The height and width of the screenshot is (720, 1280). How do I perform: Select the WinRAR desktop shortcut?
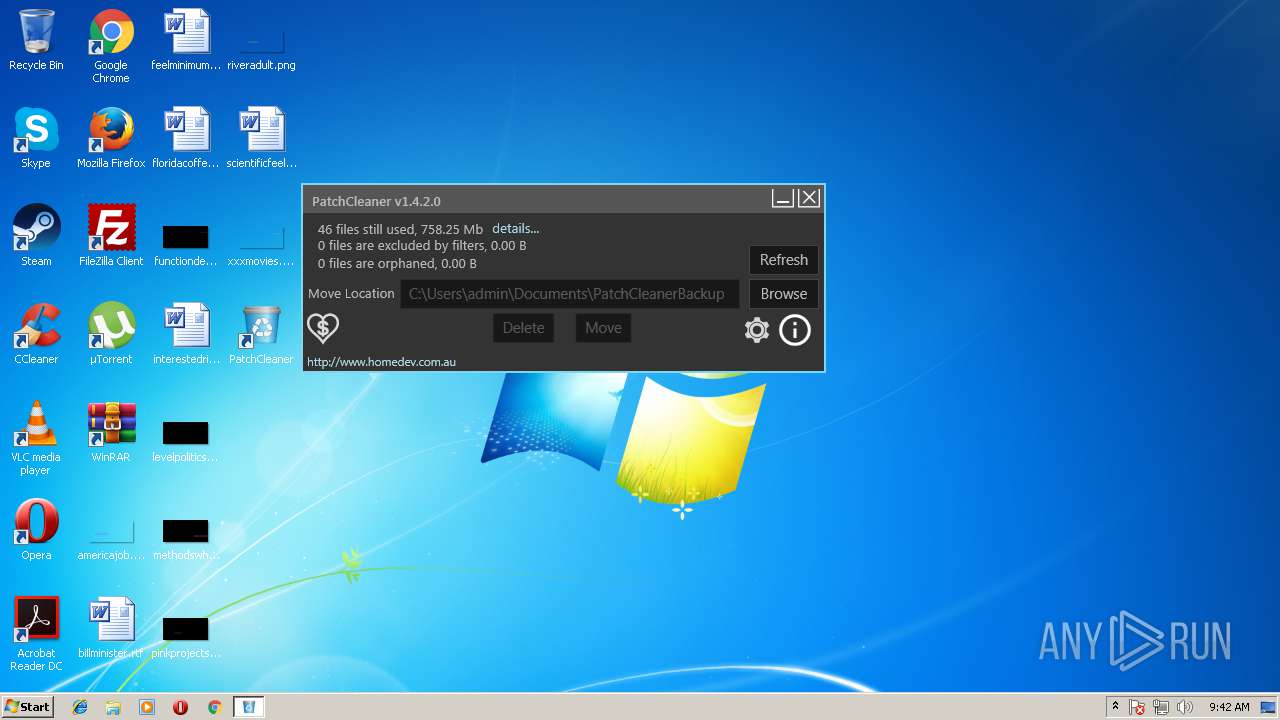click(x=111, y=432)
